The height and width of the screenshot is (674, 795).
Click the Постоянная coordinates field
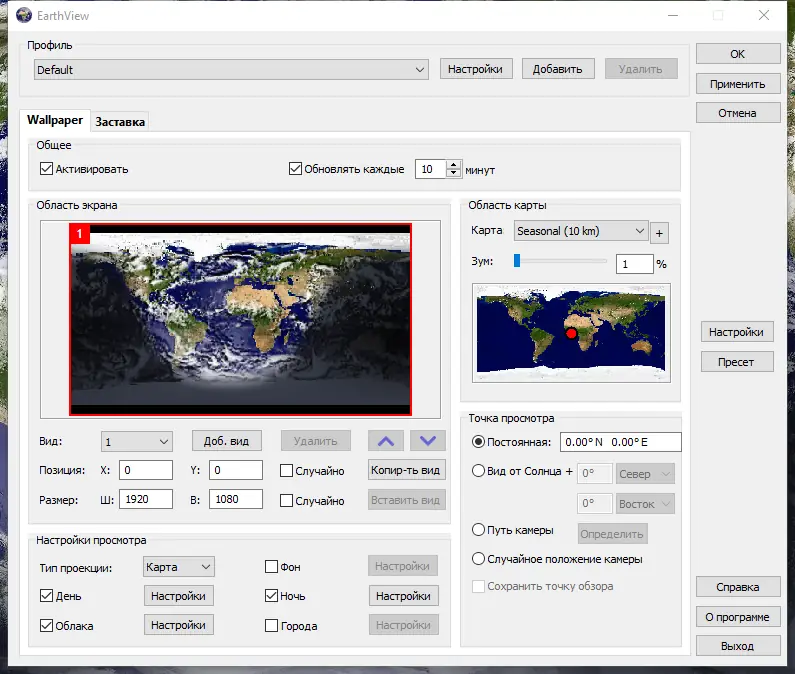pos(621,442)
